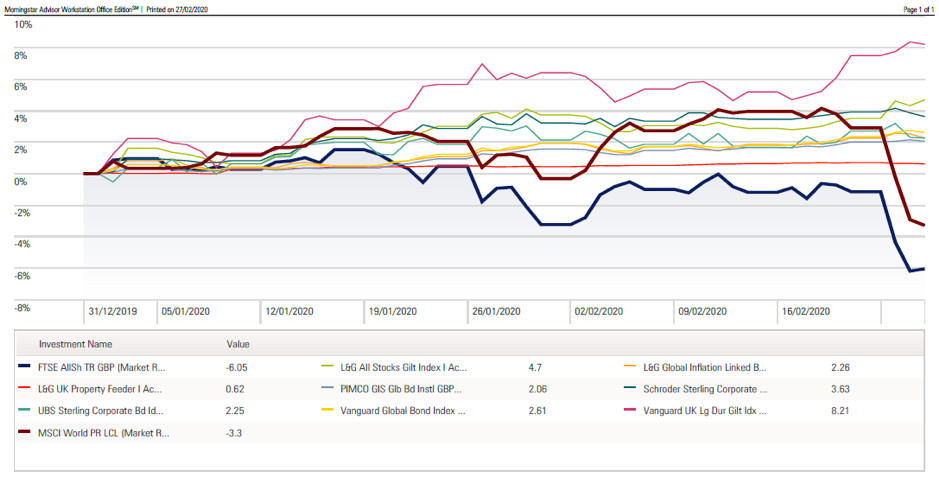Click the Value column header
Viewport: 939px width, 477px height.
point(238,344)
